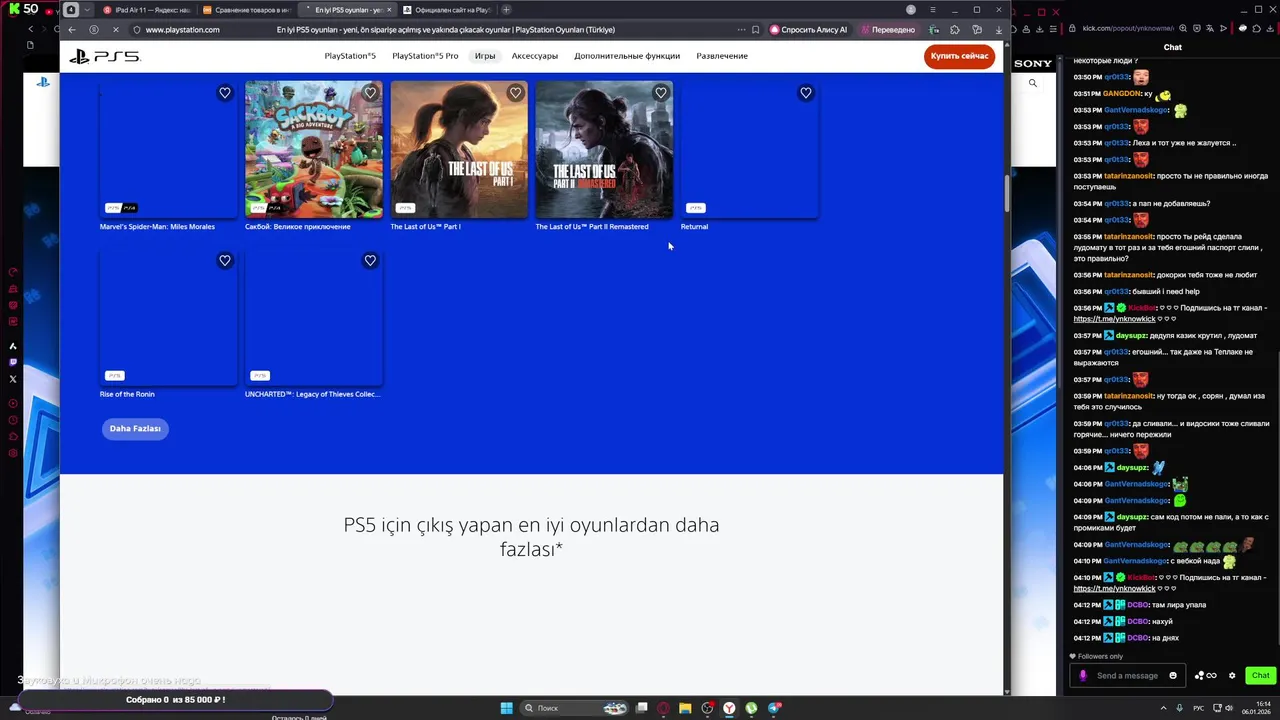Open the clock showing 16:14
Viewport: 1280px width, 720px height.
(x=1255, y=708)
